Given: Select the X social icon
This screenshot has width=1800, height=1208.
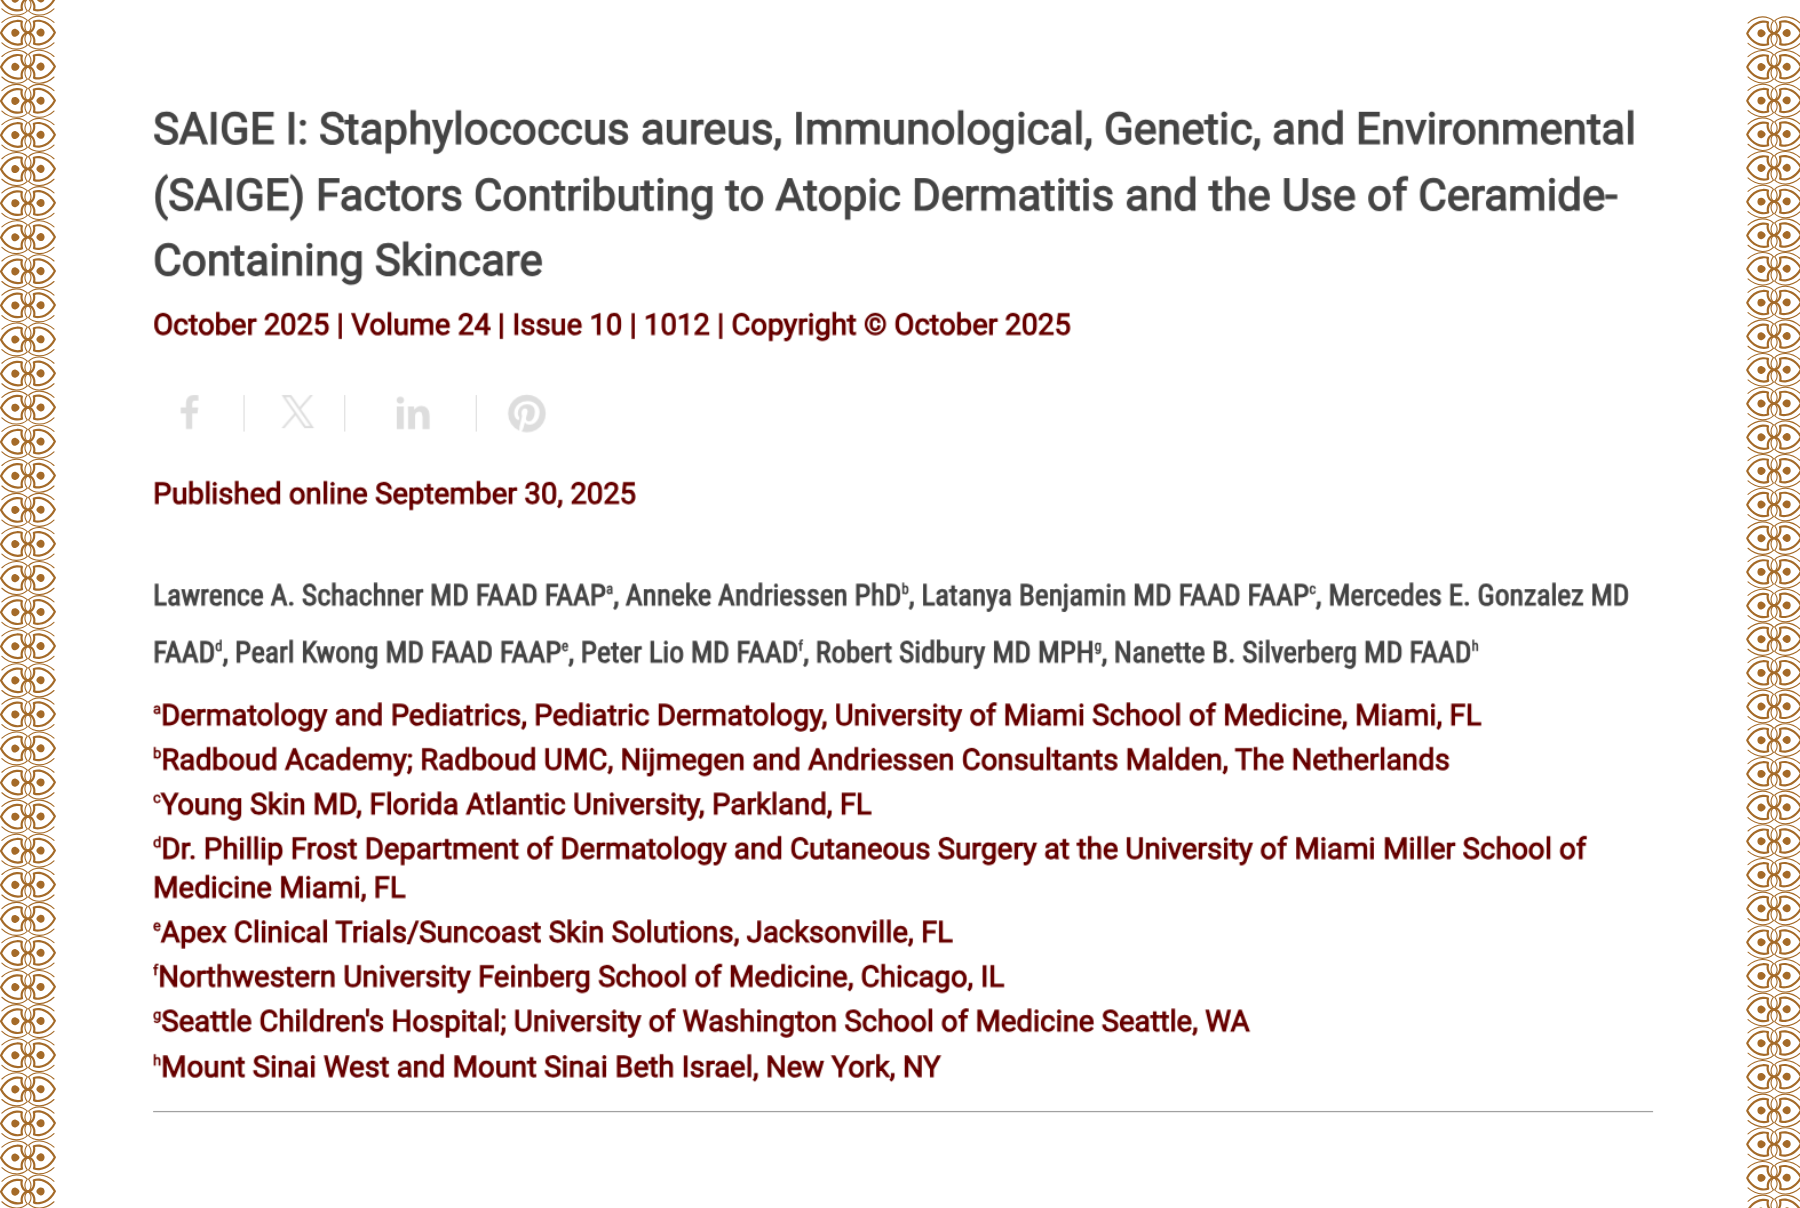Looking at the screenshot, I should click(x=297, y=413).
